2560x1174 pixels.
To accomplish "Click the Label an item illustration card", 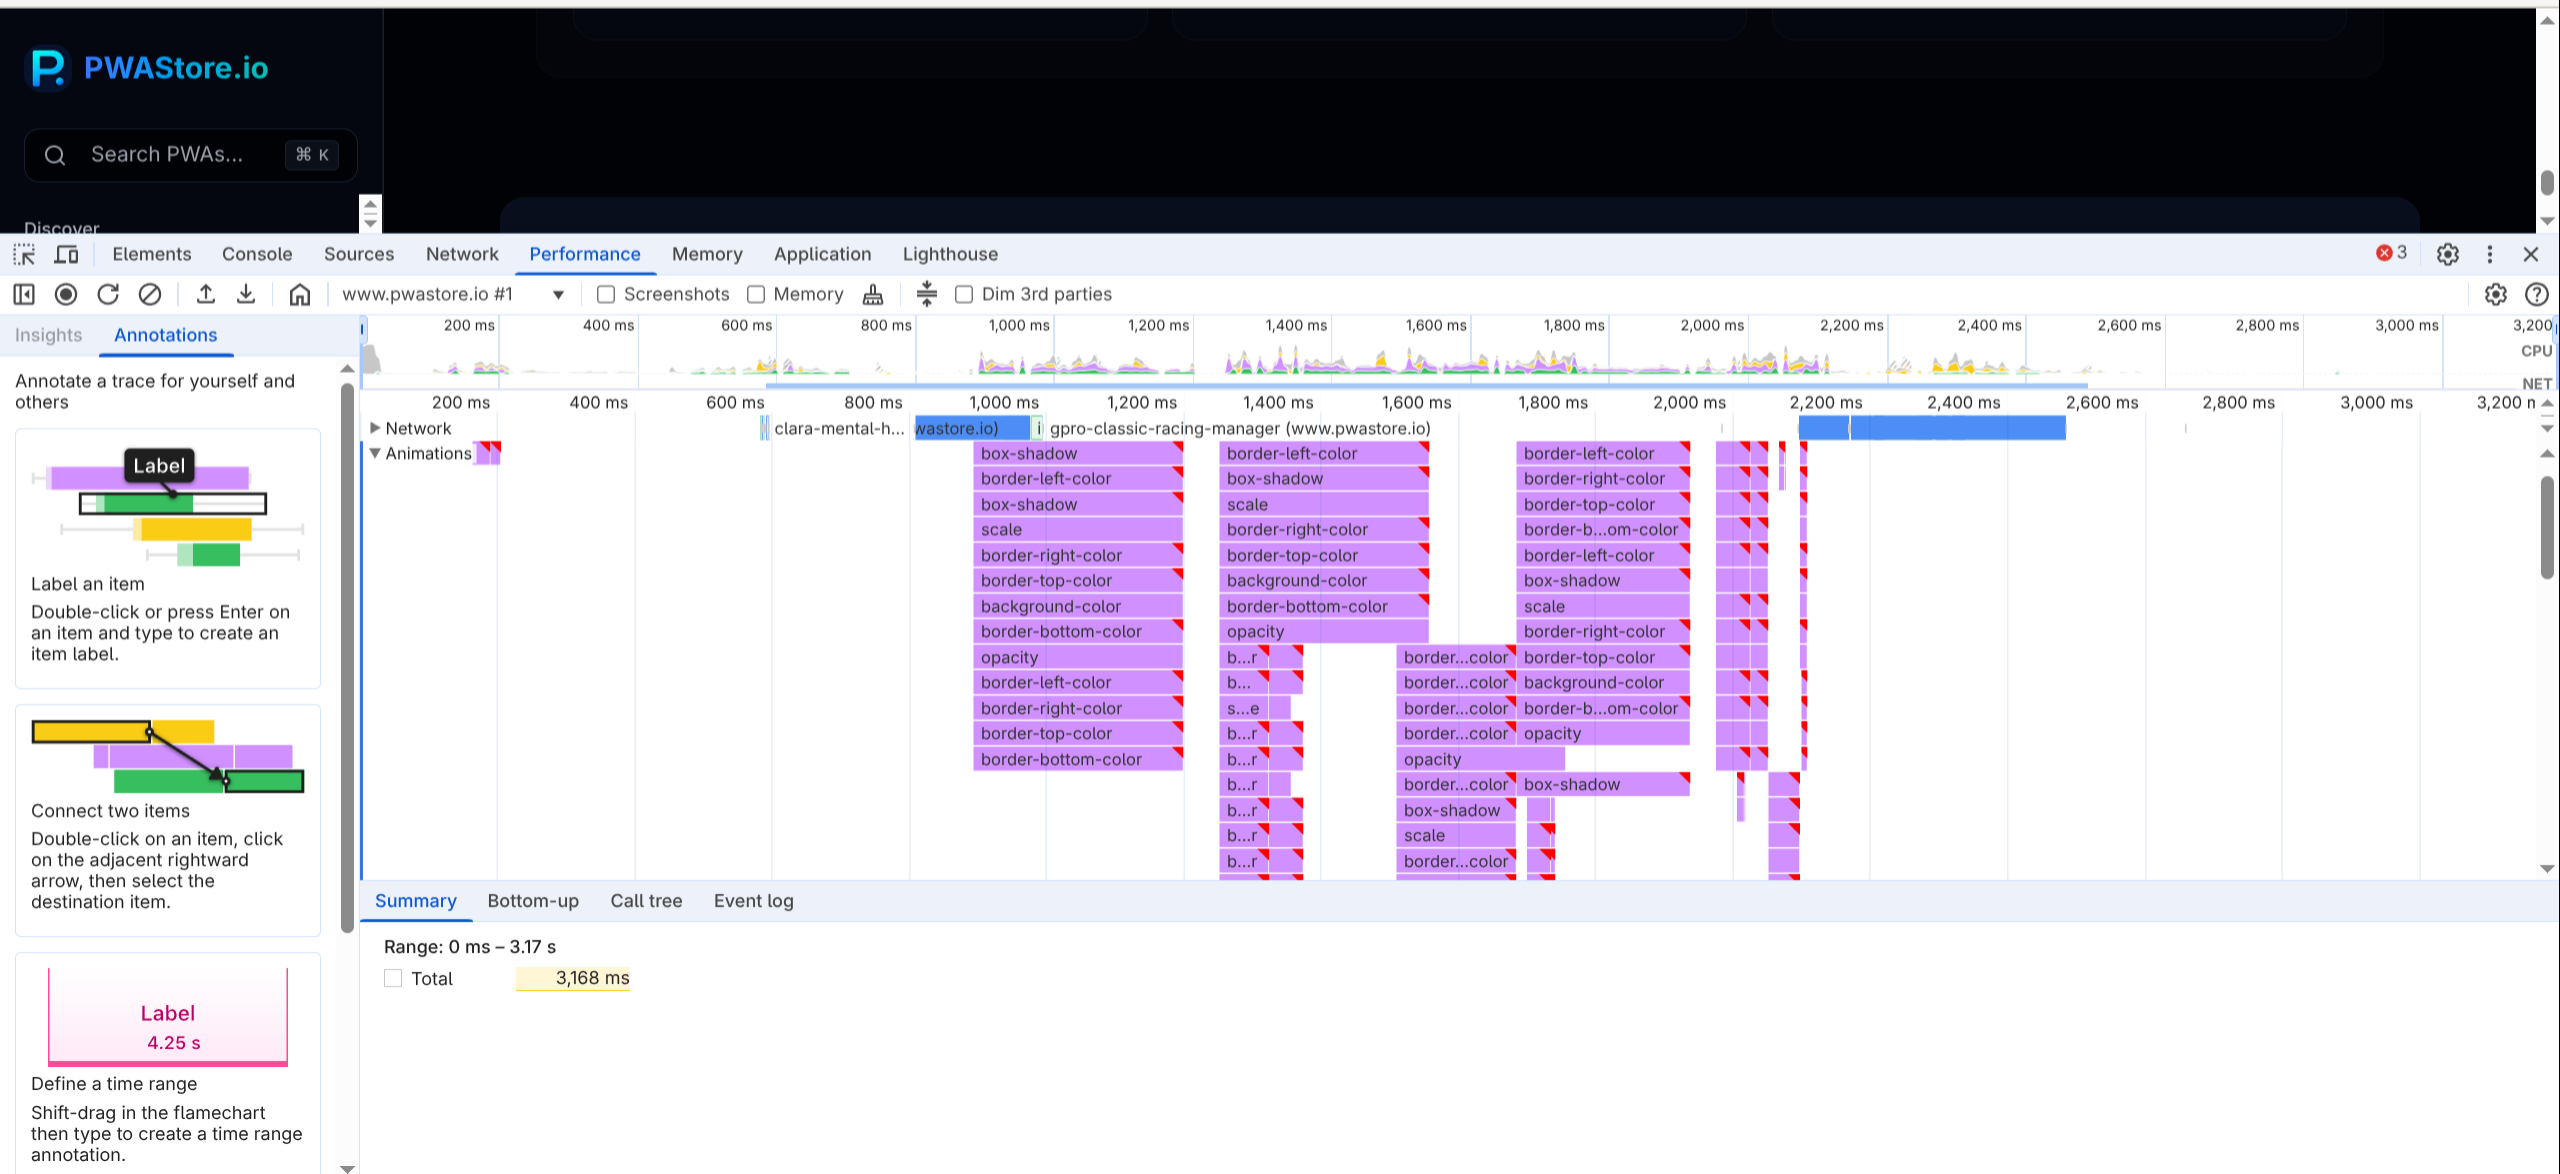I will coord(168,558).
